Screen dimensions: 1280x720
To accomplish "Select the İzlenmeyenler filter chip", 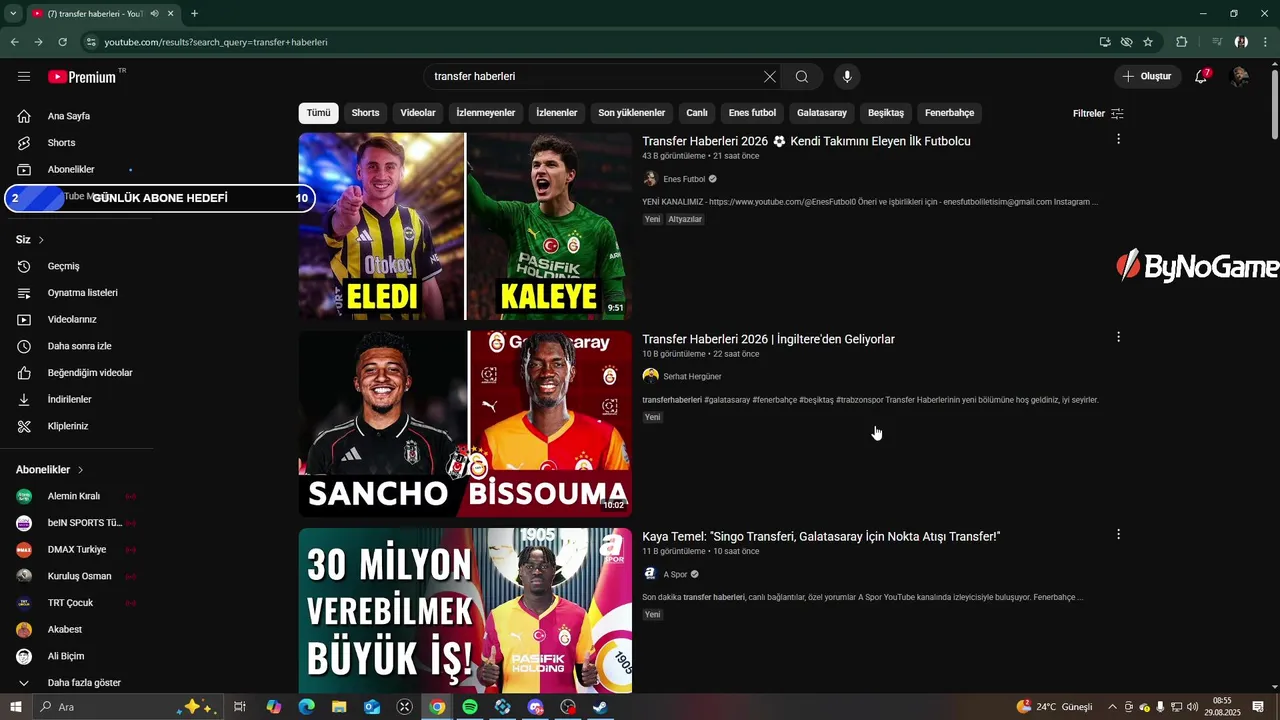I will point(486,113).
